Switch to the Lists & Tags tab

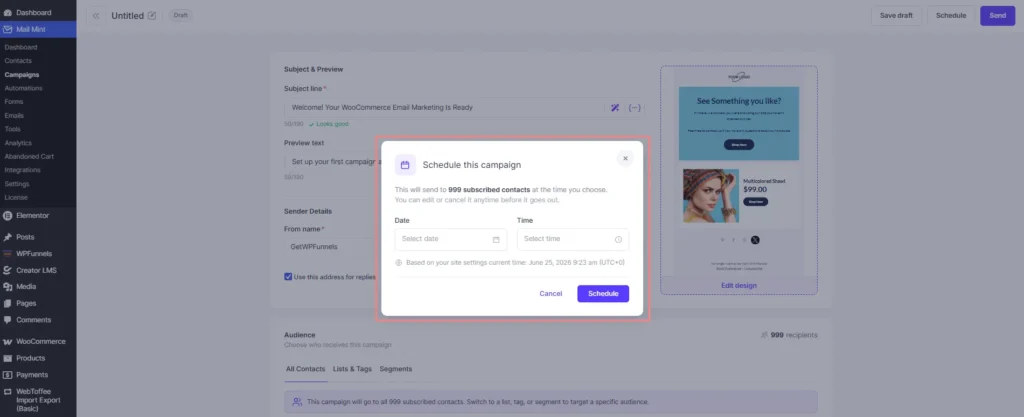(x=352, y=369)
